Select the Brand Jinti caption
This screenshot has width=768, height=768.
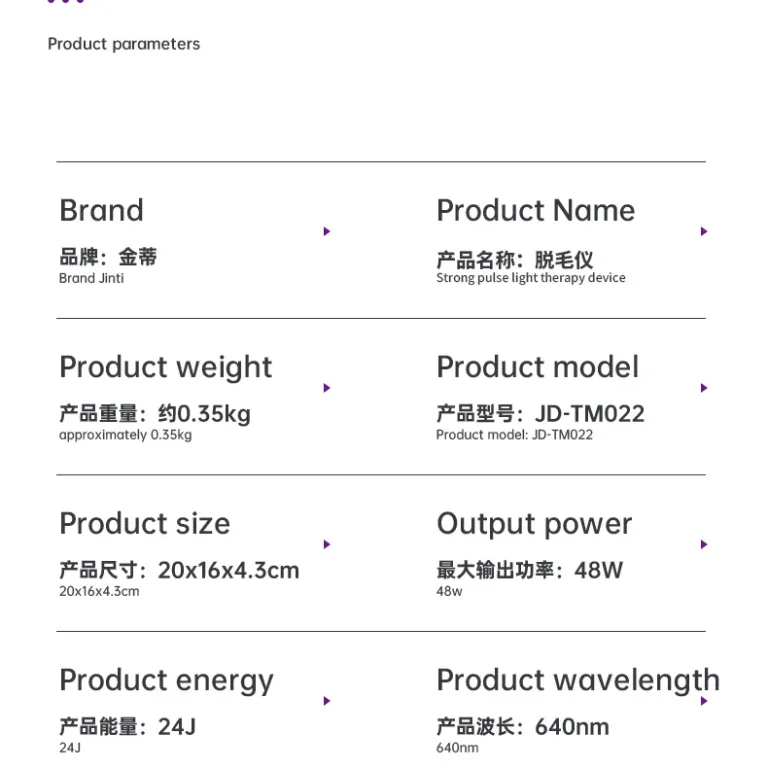[92, 278]
